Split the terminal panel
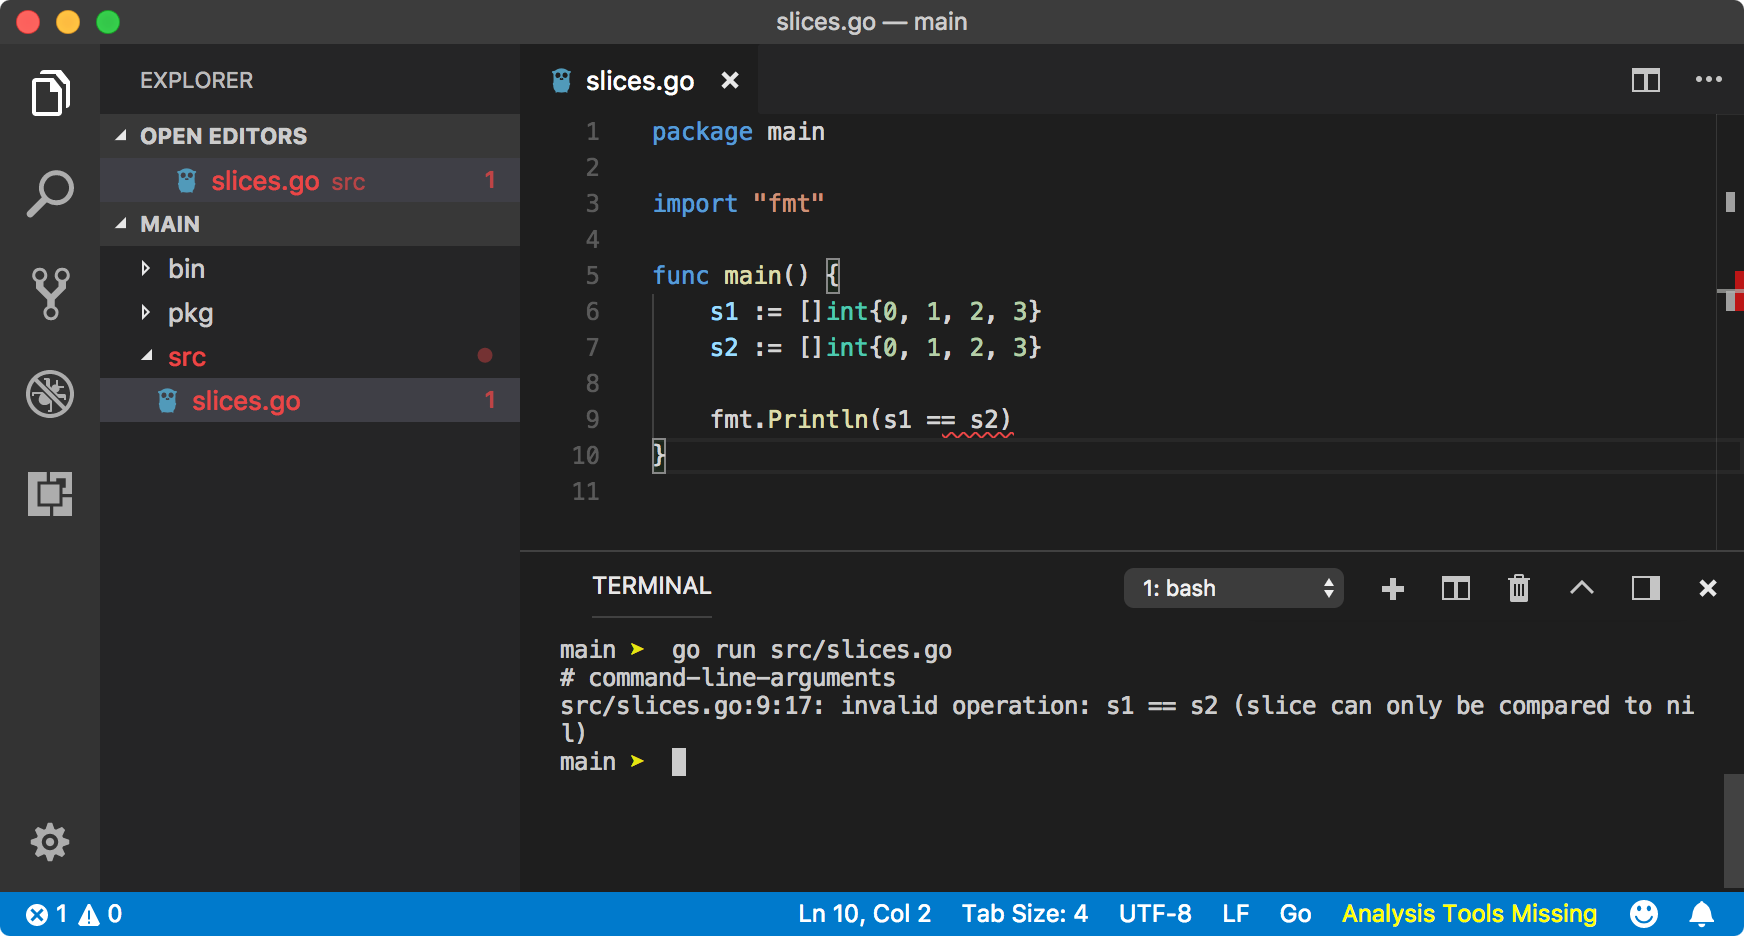 (1455, 588)
